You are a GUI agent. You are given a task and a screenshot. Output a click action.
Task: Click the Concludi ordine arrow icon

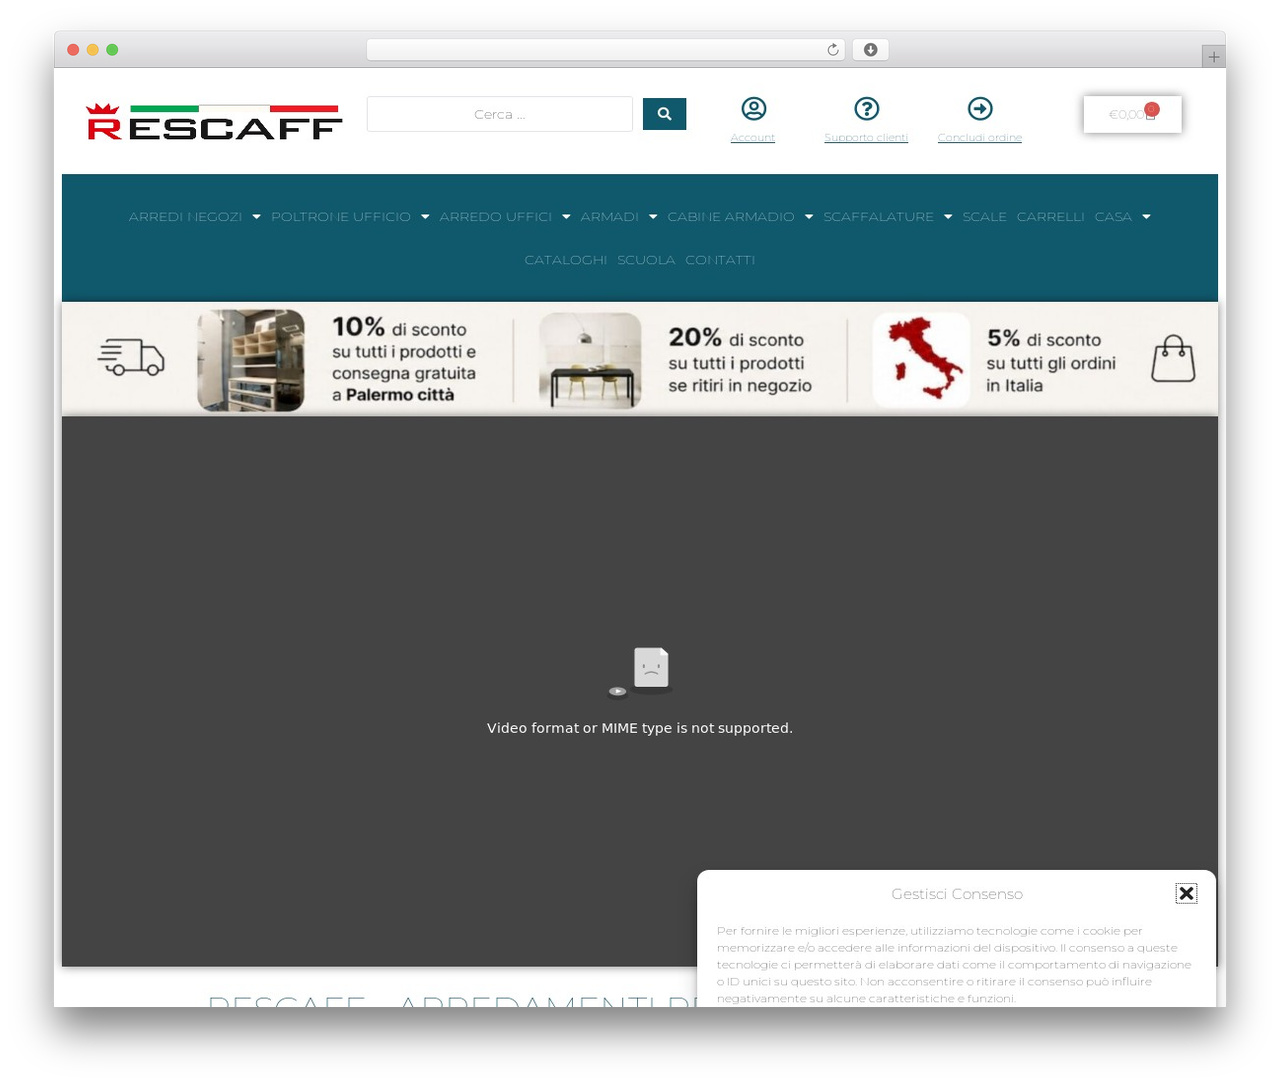(x=980, y=108)
